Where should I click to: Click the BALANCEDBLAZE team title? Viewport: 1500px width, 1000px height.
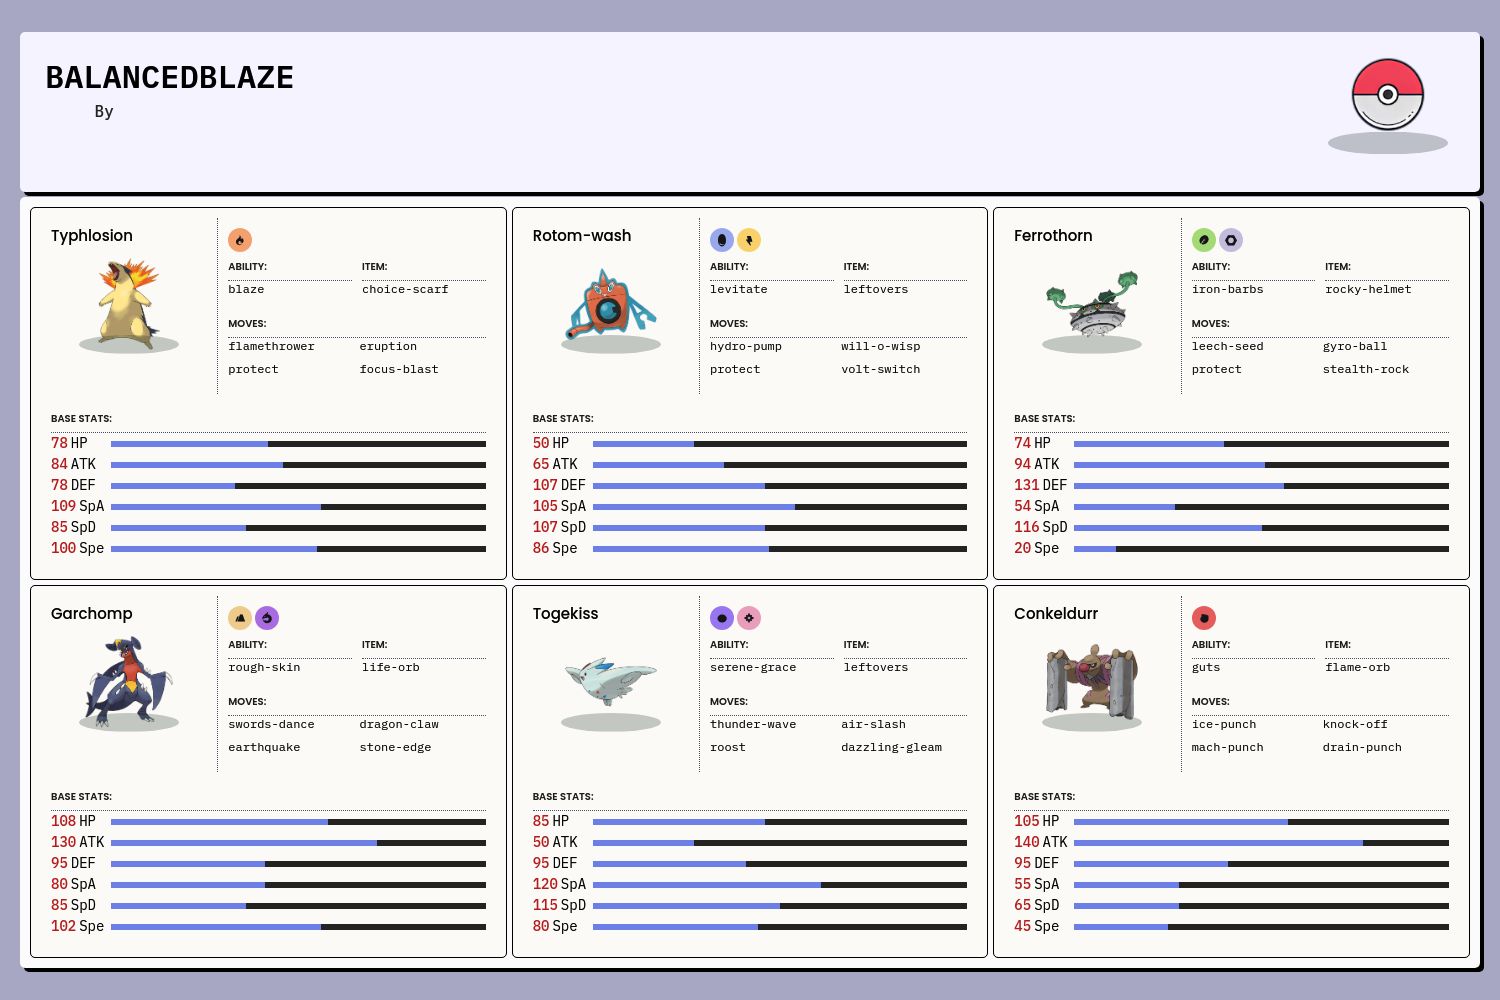point(170,78)
